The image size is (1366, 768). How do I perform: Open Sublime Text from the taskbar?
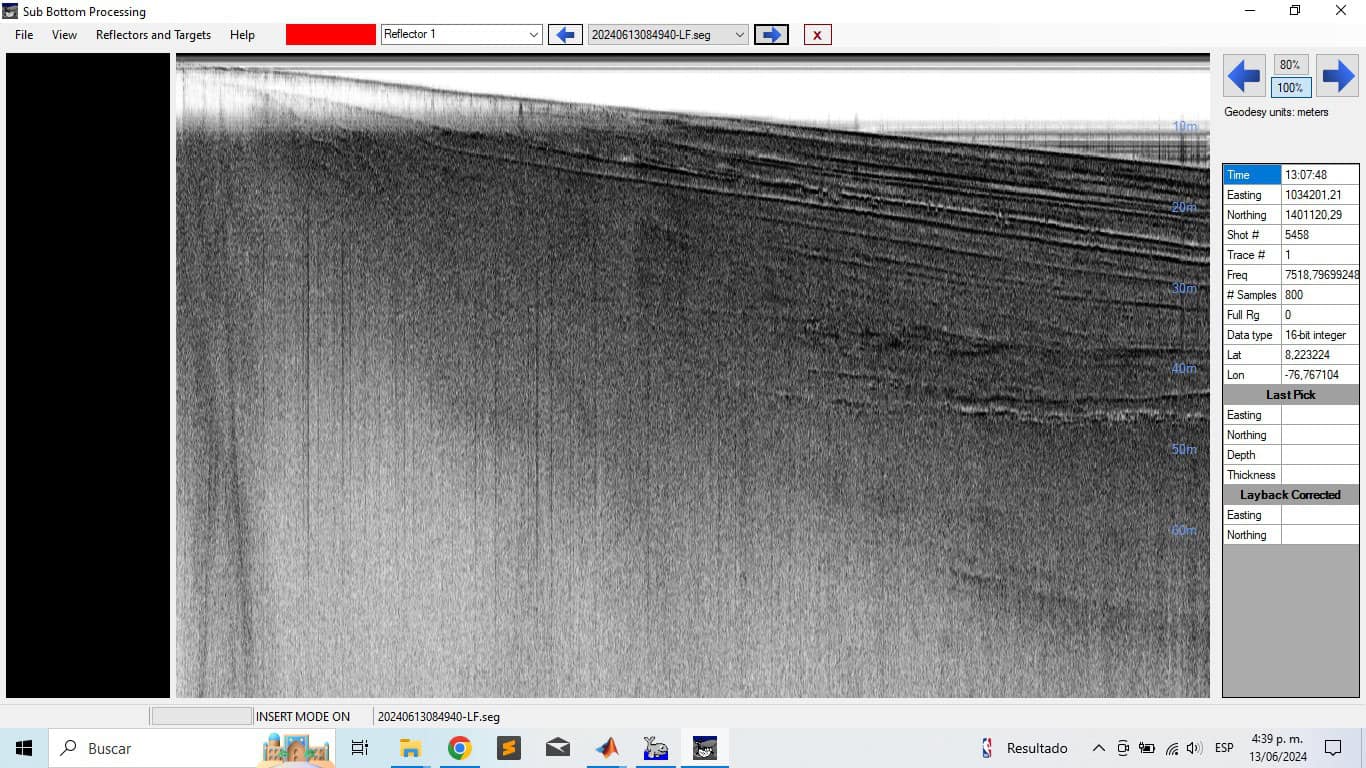click(x=508, y=748)
